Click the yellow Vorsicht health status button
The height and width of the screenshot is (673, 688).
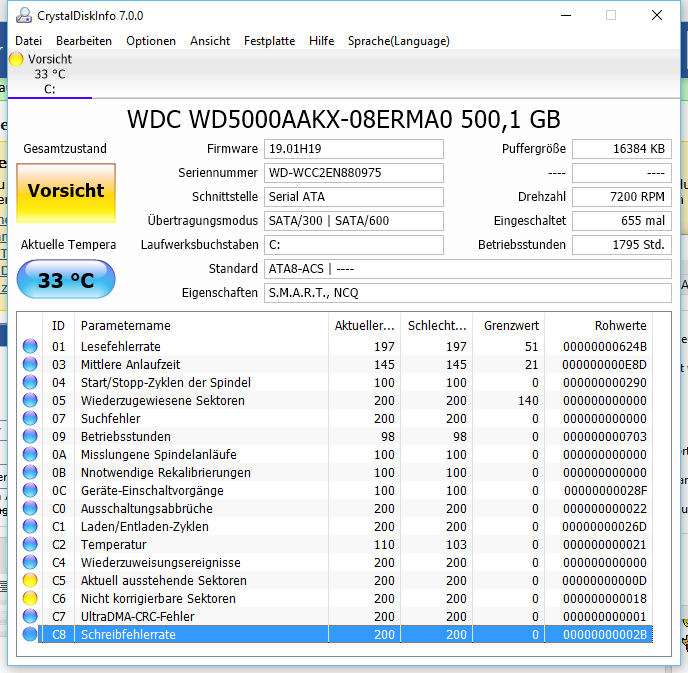(66, 193)
